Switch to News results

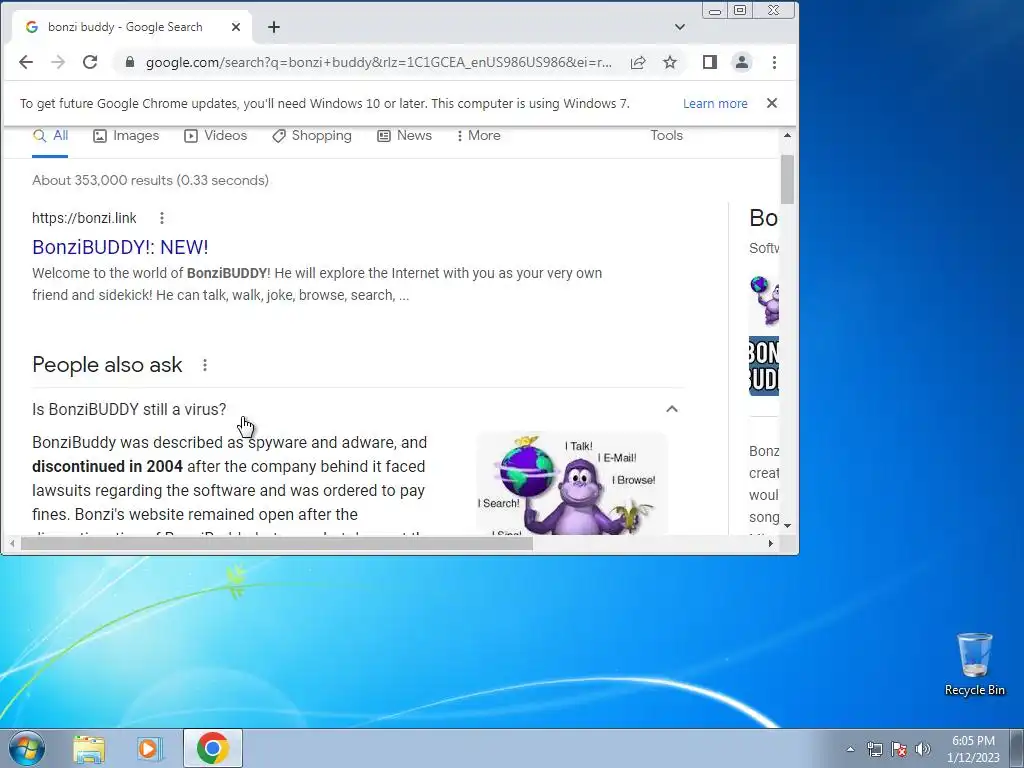404,136
